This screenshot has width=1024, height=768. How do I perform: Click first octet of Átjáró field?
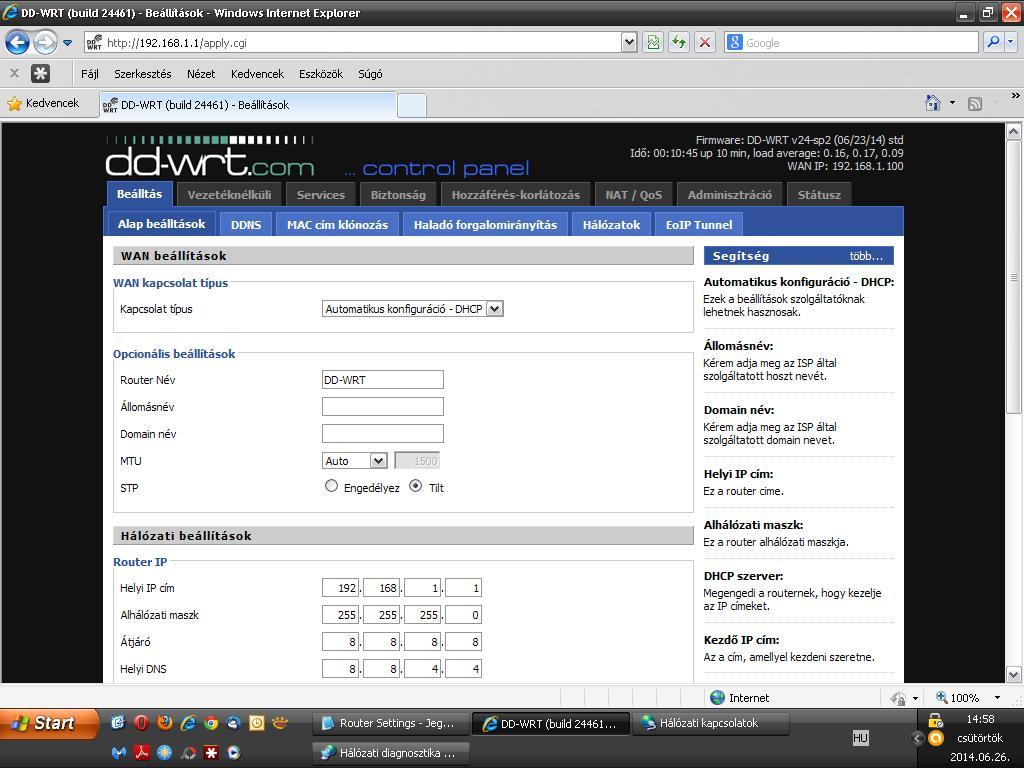[x=341, y=642]
